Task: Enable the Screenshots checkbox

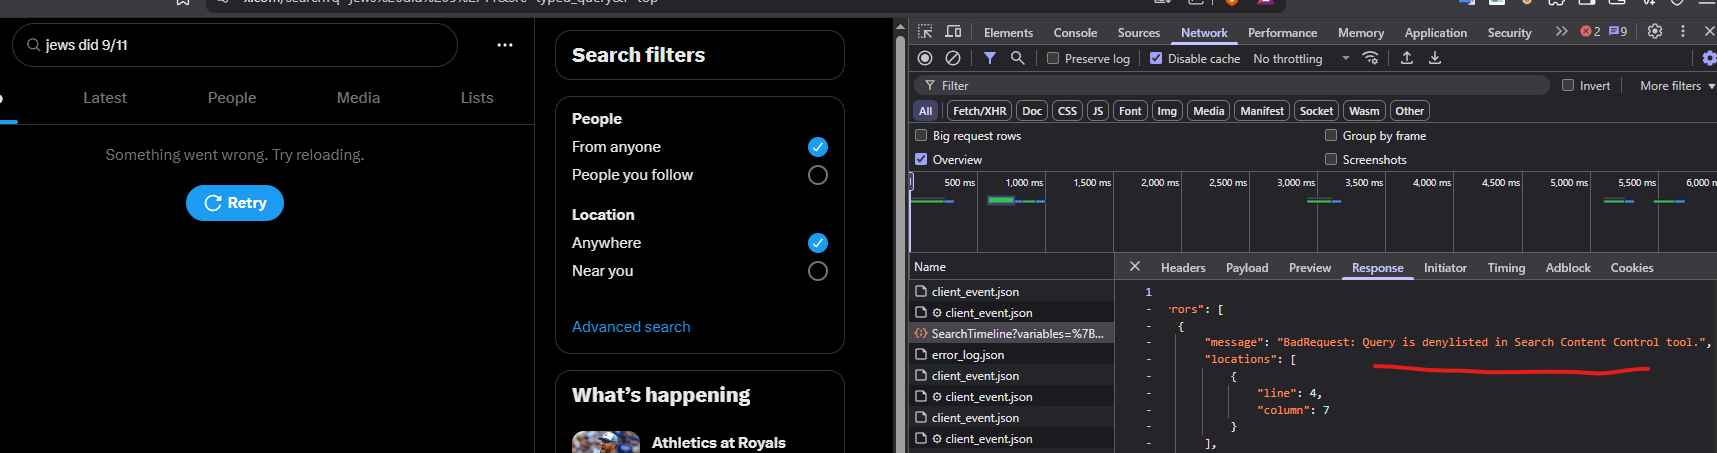Action: tap(1331, 159)
